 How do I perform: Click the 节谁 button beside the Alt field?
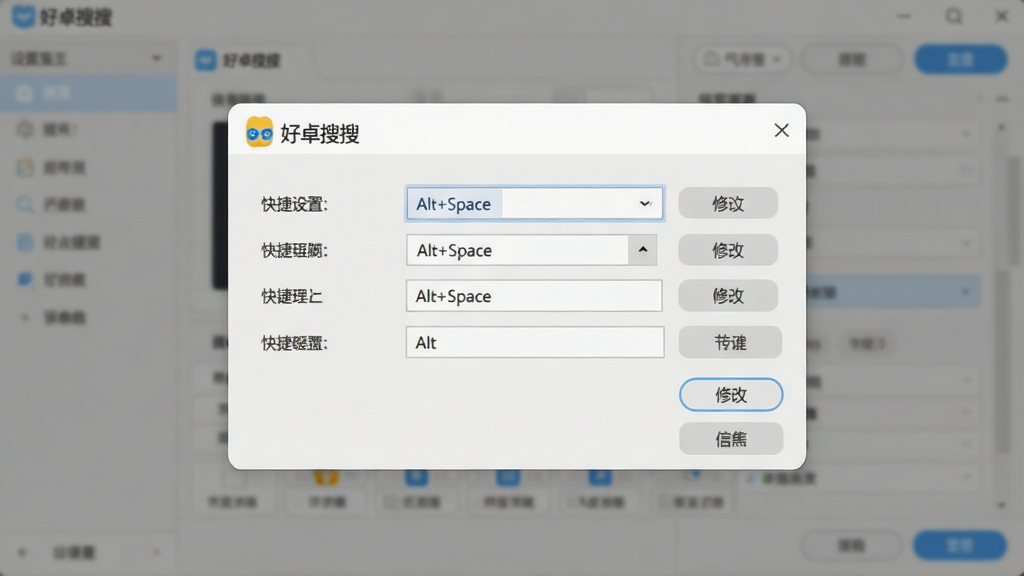(730, 342)
